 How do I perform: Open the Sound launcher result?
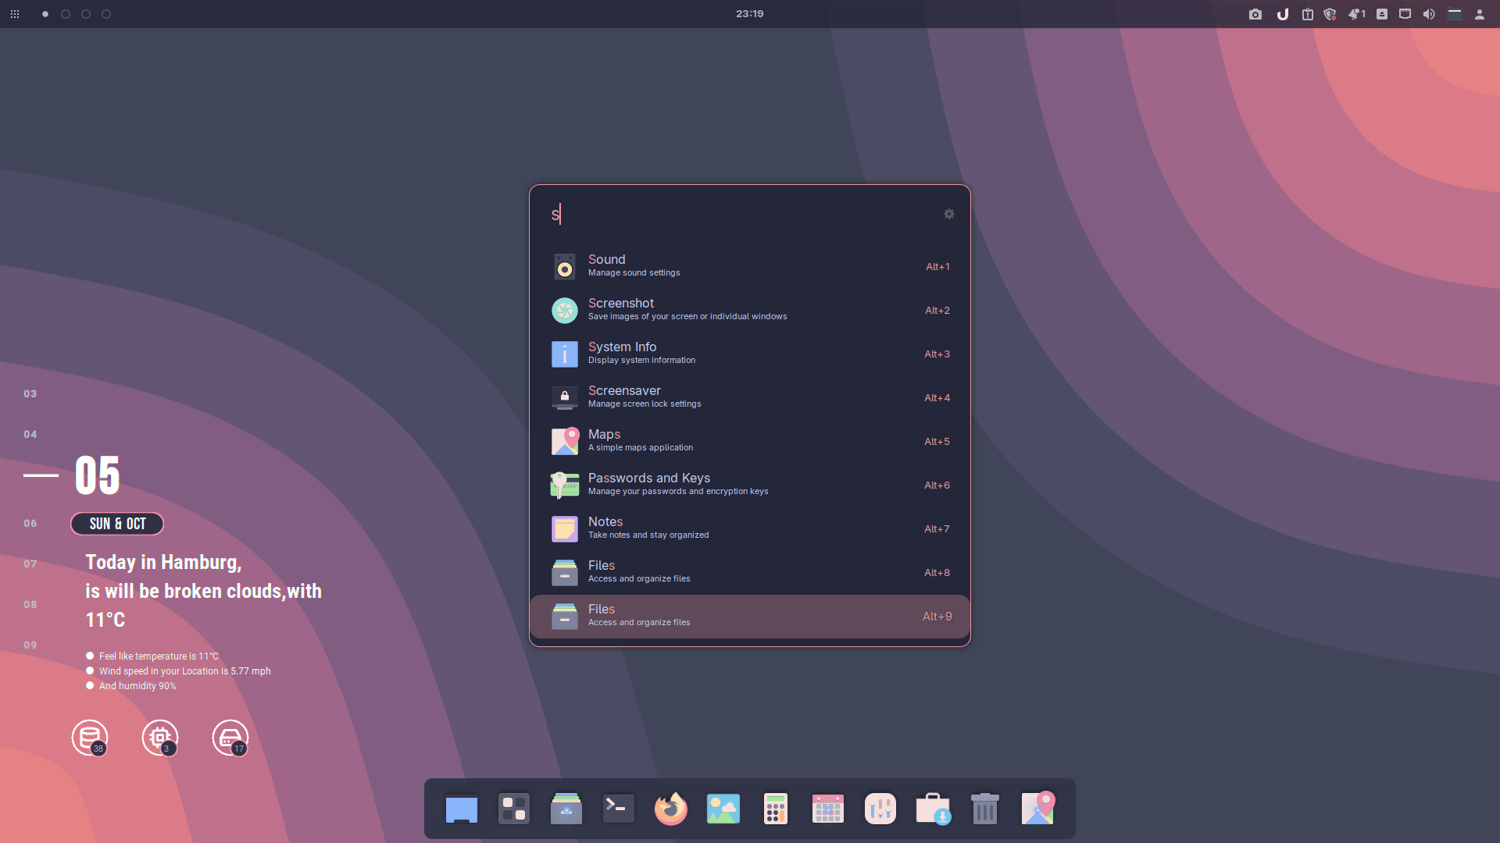click(750, 266)
